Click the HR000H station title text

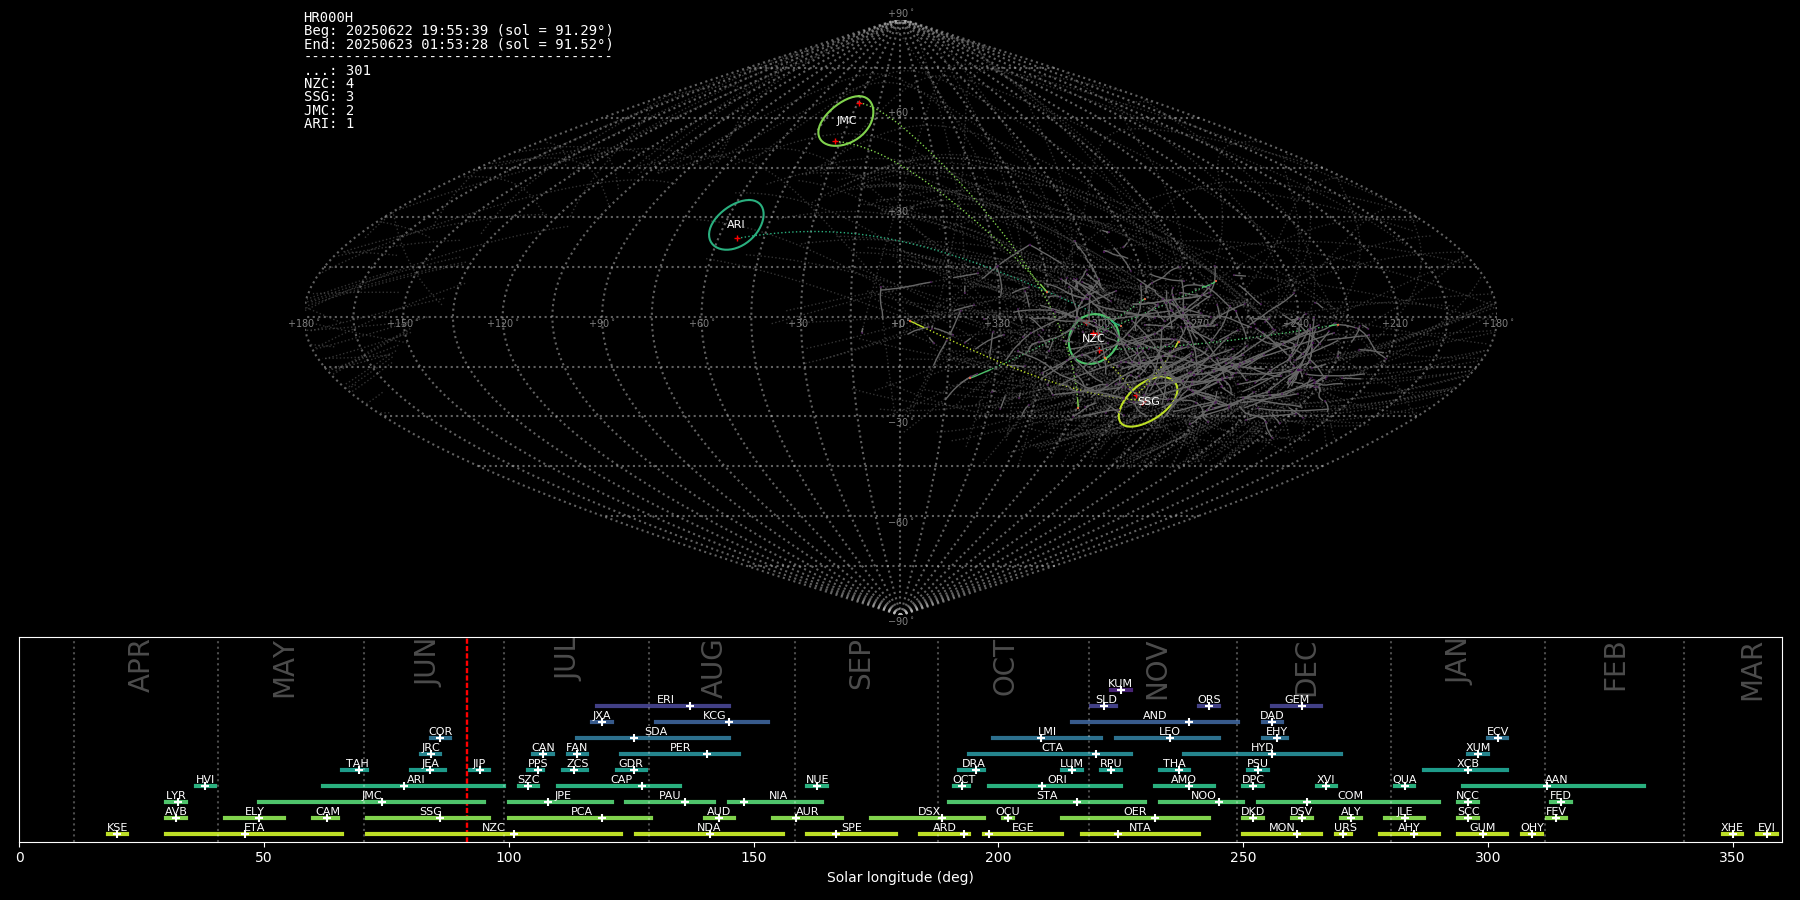[x=328, y=17]
